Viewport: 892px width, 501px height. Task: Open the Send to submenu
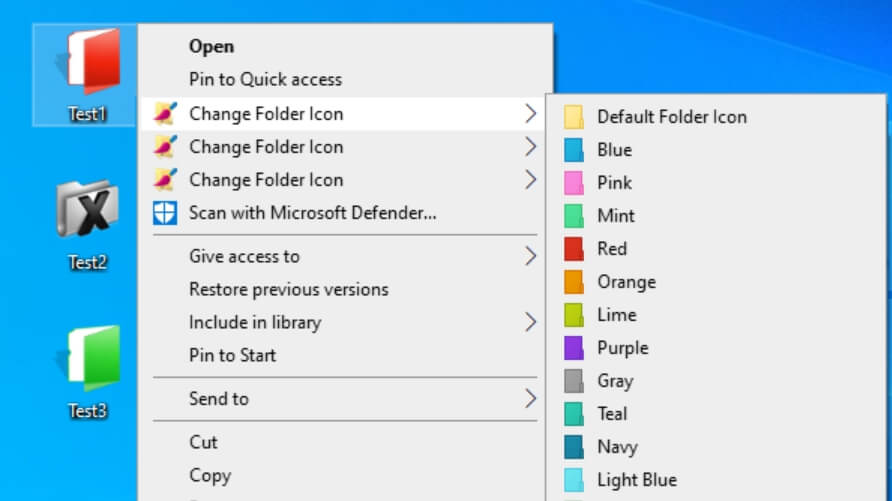coord(219,399)
